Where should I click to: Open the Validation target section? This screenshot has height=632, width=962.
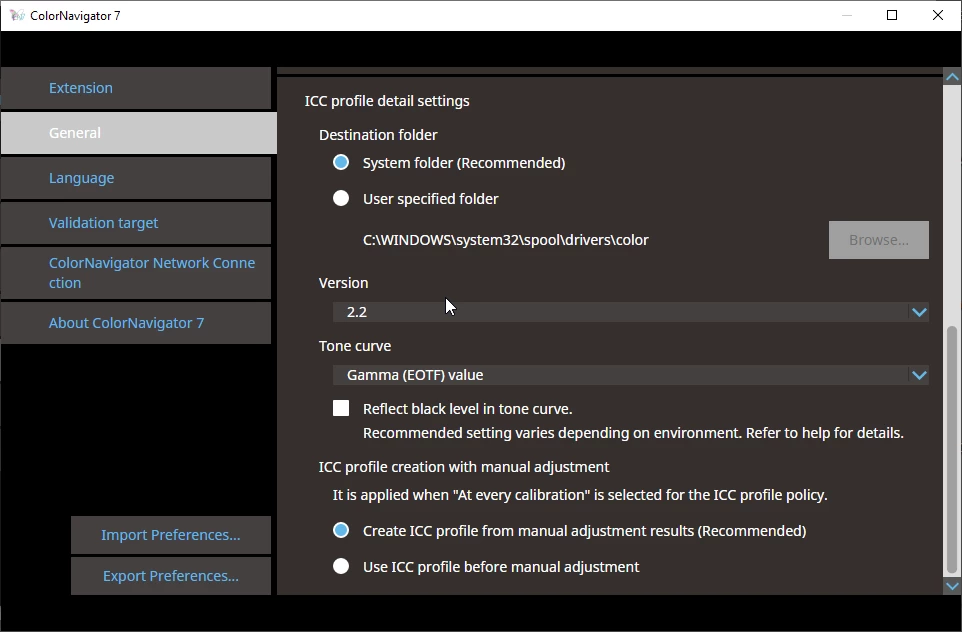pos(135,223)
